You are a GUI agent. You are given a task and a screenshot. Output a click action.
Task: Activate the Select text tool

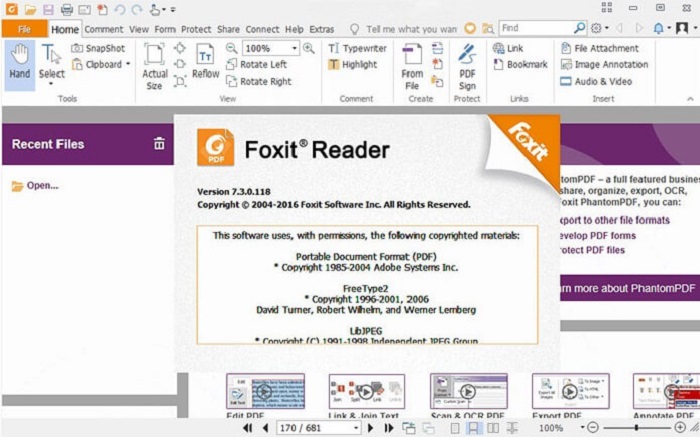click(x=51, y=65)
